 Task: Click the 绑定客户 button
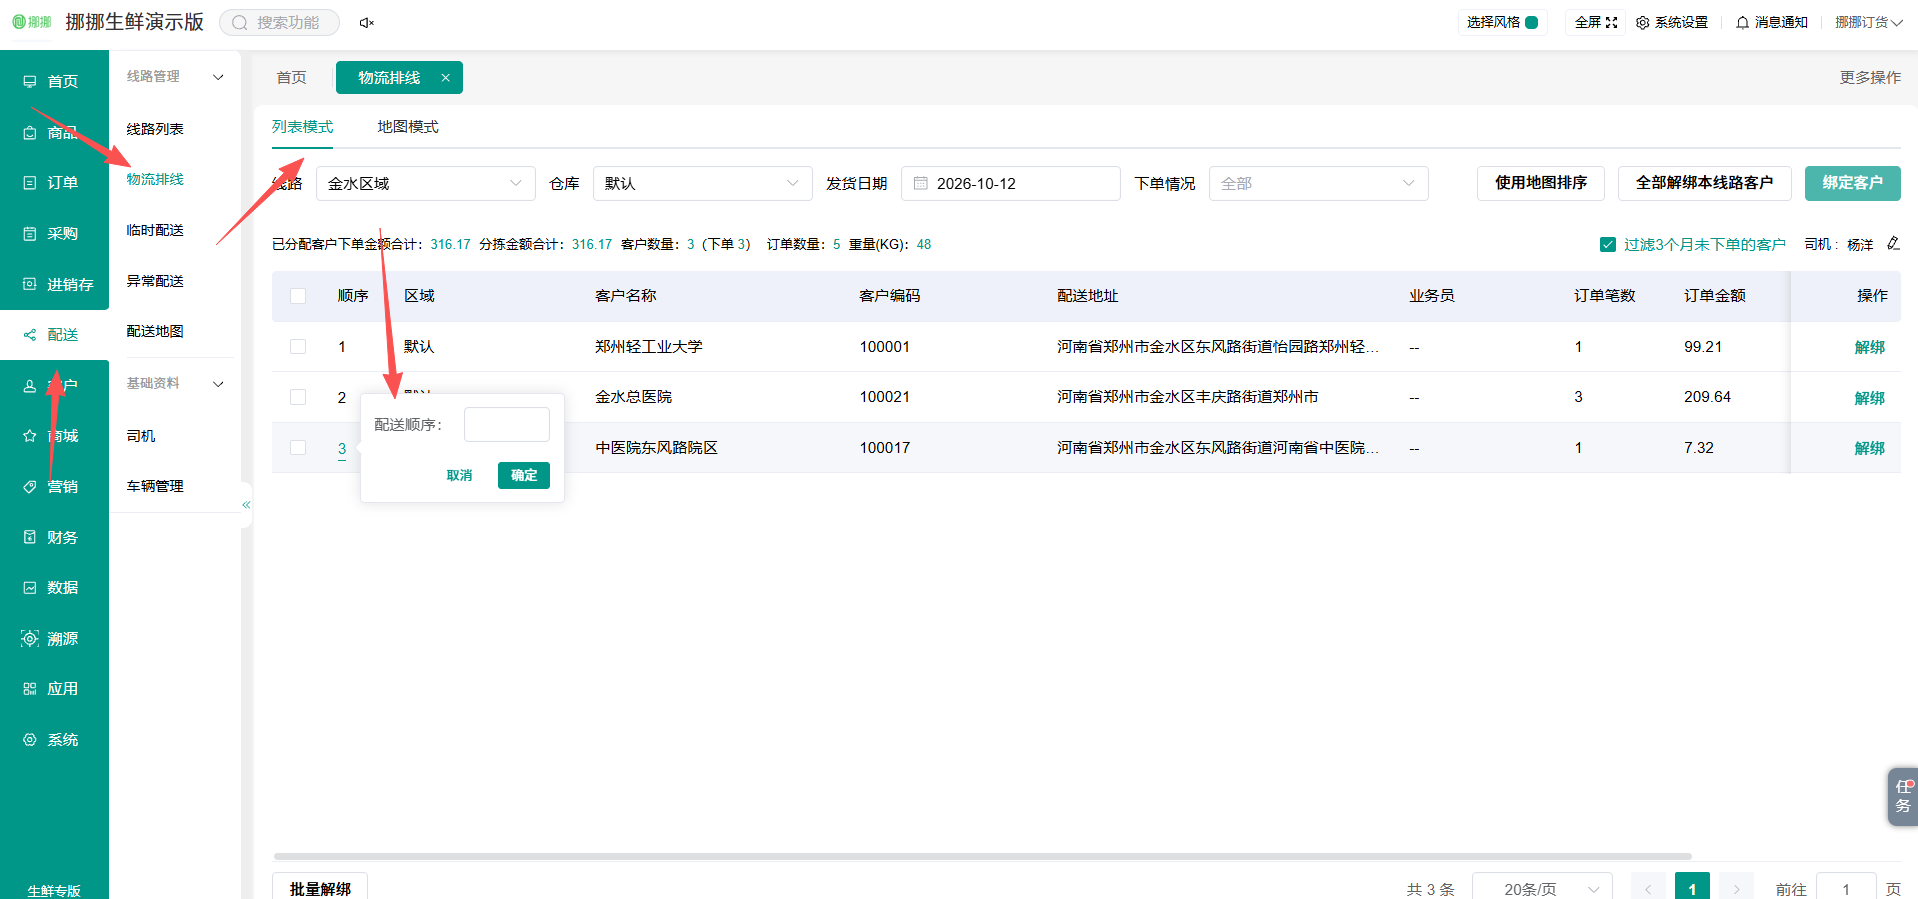(x=1853, y=183)
